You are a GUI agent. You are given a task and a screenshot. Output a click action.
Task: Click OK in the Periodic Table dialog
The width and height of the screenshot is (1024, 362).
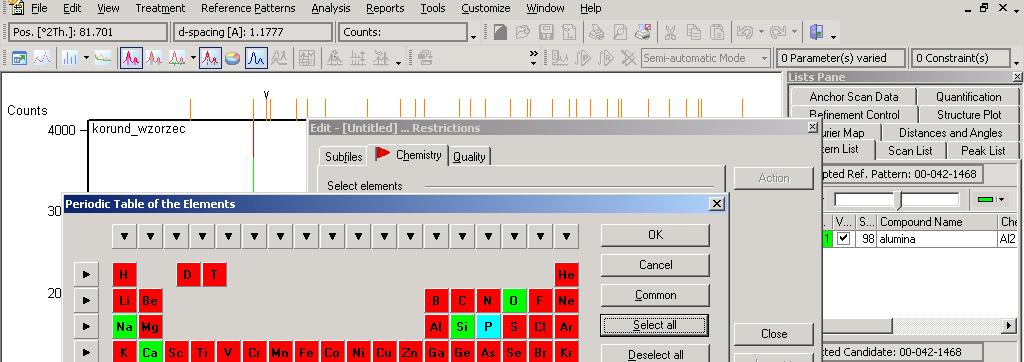point(654,235)
